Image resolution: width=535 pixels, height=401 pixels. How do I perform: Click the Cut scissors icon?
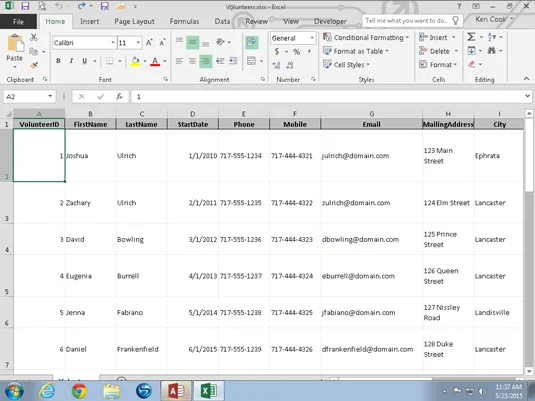point(33,37)
